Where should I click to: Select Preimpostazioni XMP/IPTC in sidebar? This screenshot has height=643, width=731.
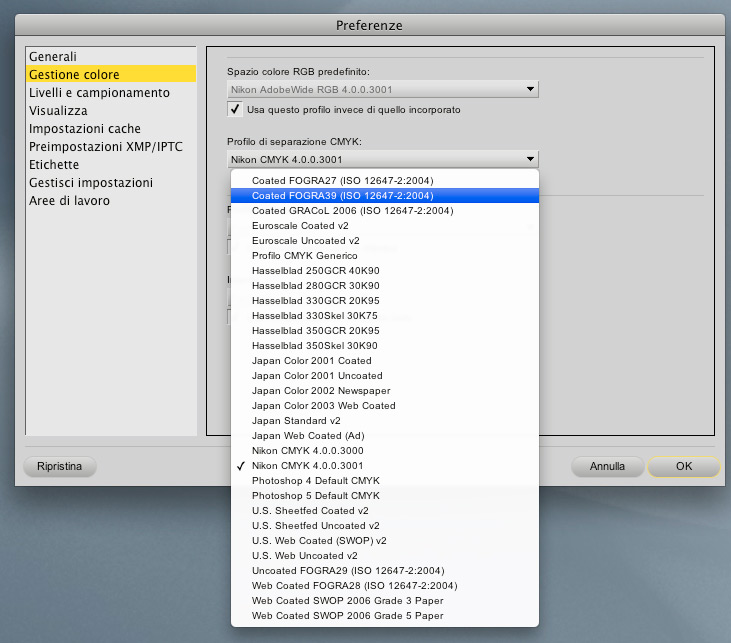click(111, 146)
